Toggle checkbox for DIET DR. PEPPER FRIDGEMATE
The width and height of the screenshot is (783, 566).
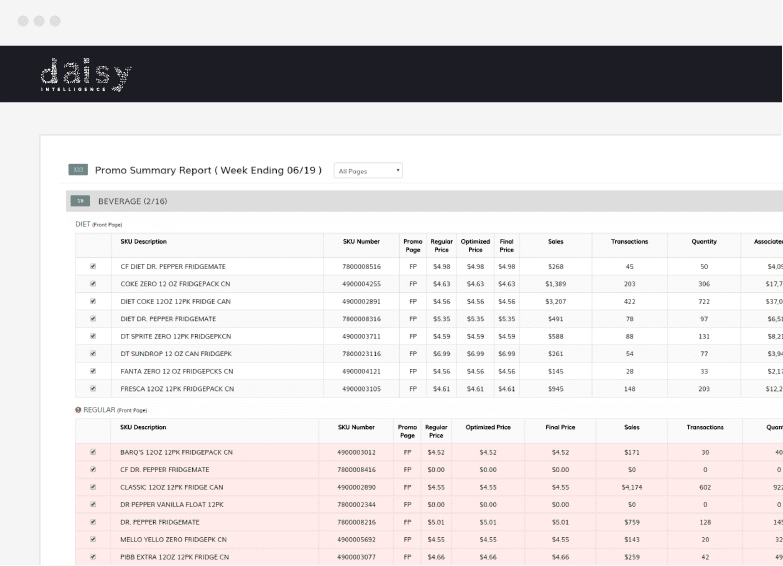[x=93, y=319]
